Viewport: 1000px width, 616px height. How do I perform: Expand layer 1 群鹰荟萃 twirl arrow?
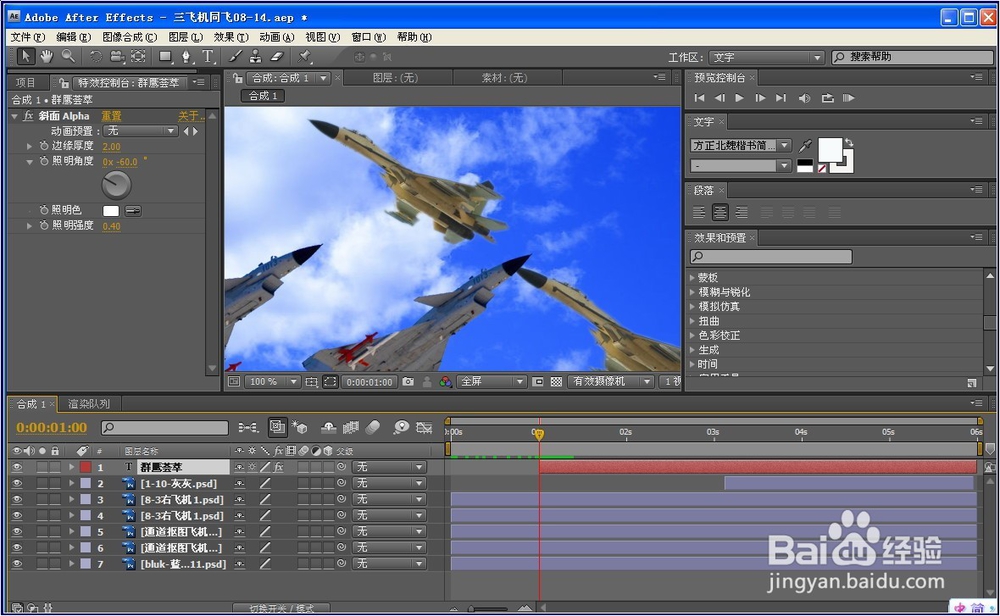71,467
